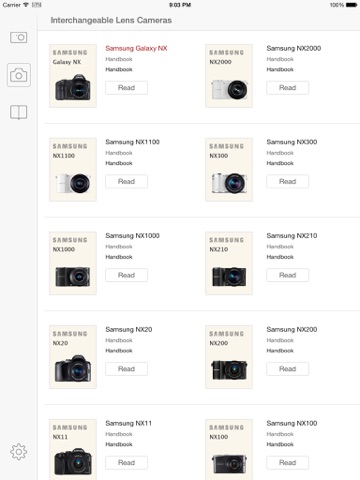Screen dimensions: 360x480
Task: Click Read for Samsung NX20
Action: tap(126, 369)
